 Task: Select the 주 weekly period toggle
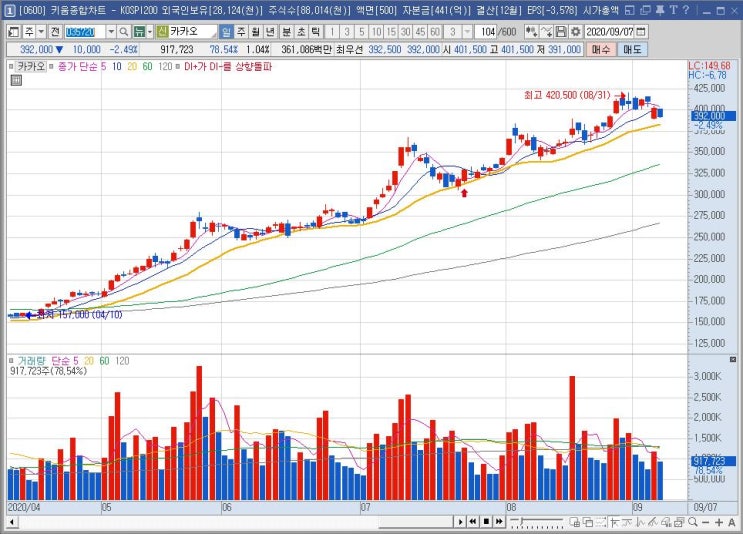[241, 32]
